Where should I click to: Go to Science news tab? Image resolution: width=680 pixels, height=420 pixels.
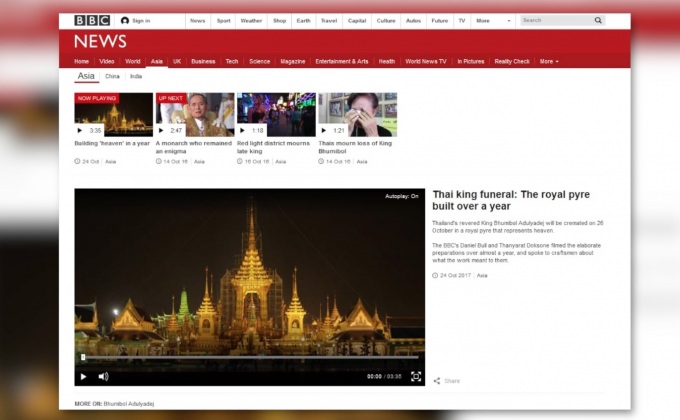pos(259,62)
